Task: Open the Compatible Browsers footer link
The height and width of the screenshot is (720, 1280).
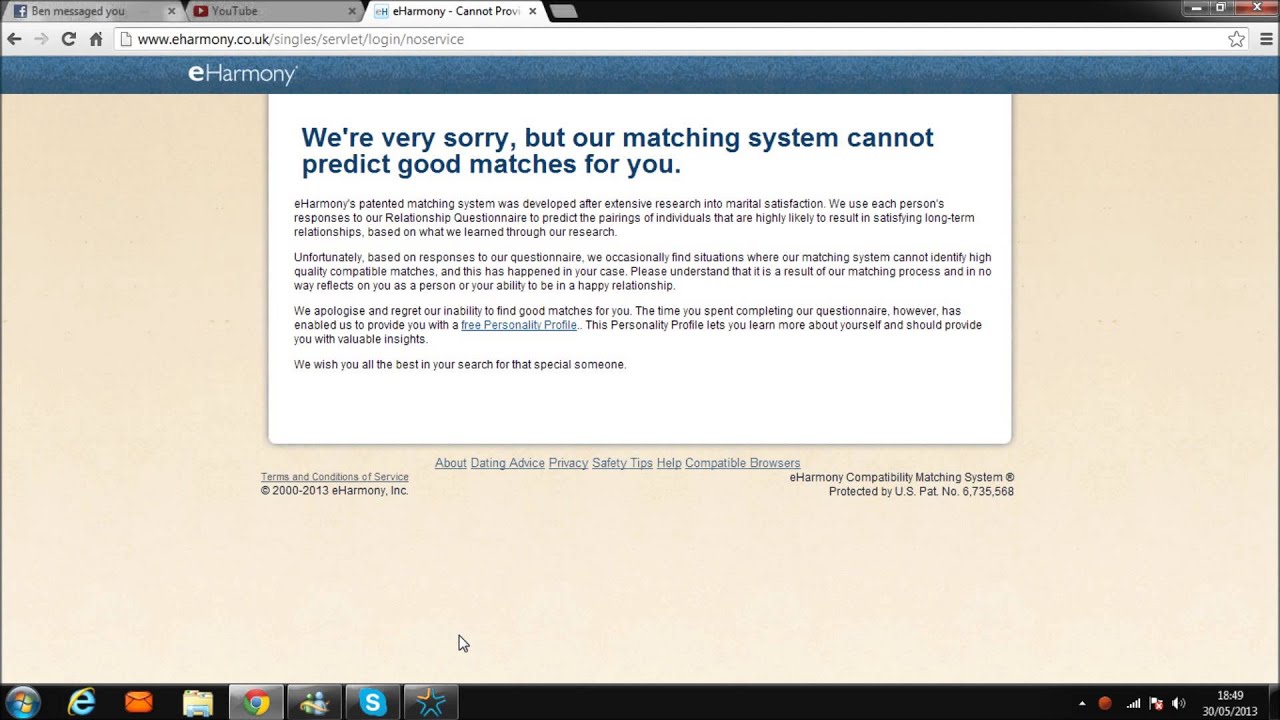Action: [x=742, y=463]
